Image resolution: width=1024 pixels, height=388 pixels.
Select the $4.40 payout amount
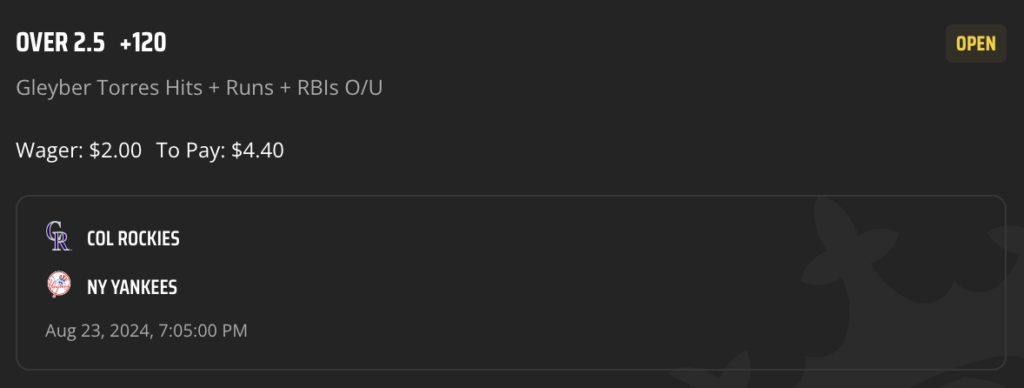[257, 151]
